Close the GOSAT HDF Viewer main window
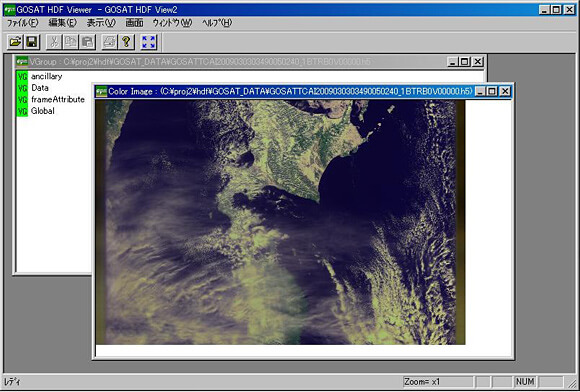Image resolution: width=580 pixels, height=392 pixels. tap(569, 10)
